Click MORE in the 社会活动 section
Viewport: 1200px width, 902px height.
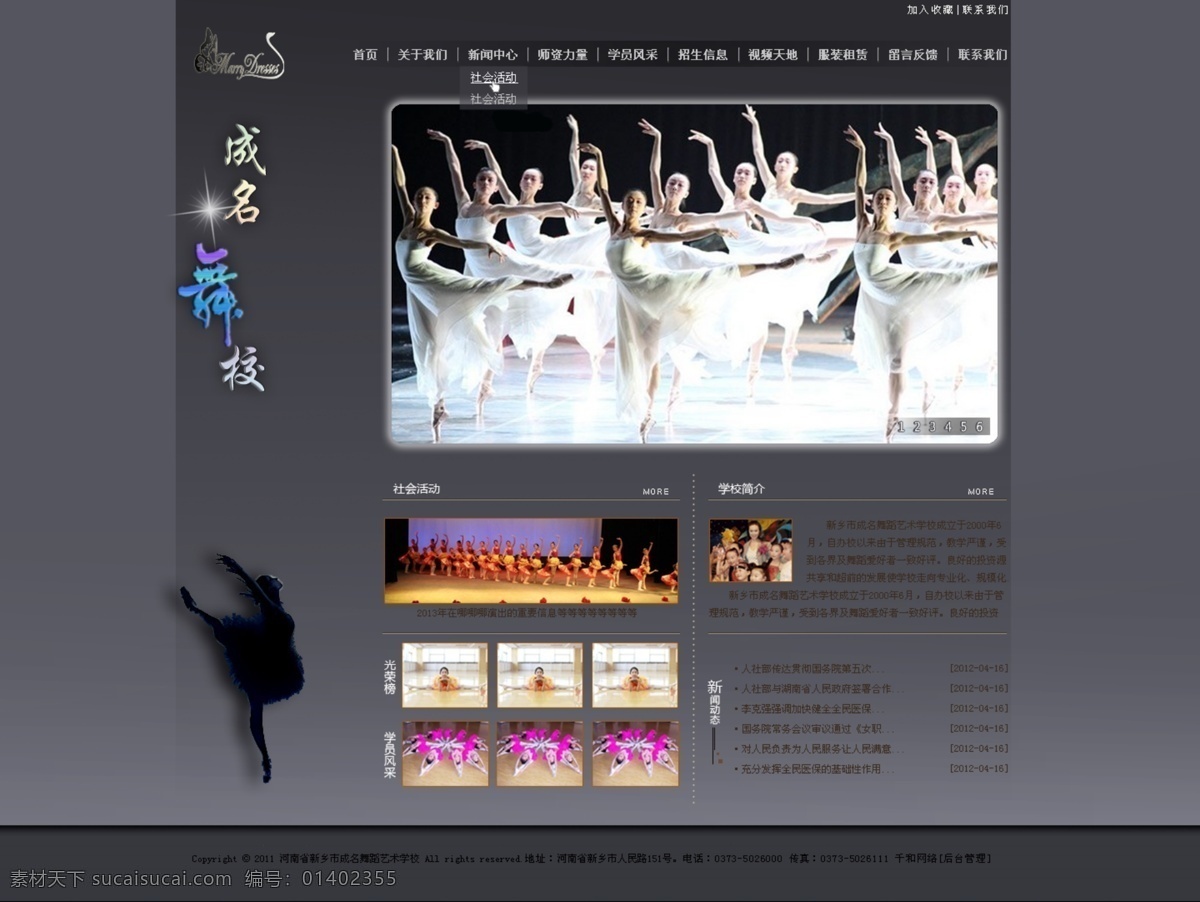click(x=656, y=492)
